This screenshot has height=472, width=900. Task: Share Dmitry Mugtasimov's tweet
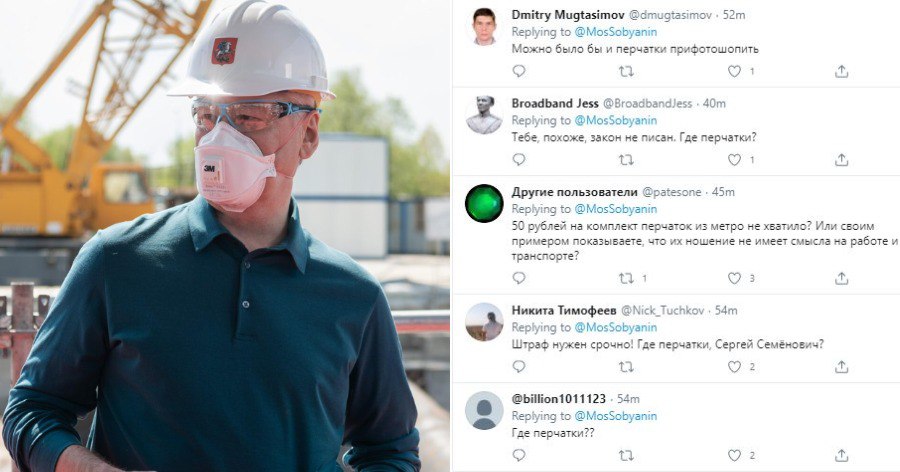tap(841, 71)
